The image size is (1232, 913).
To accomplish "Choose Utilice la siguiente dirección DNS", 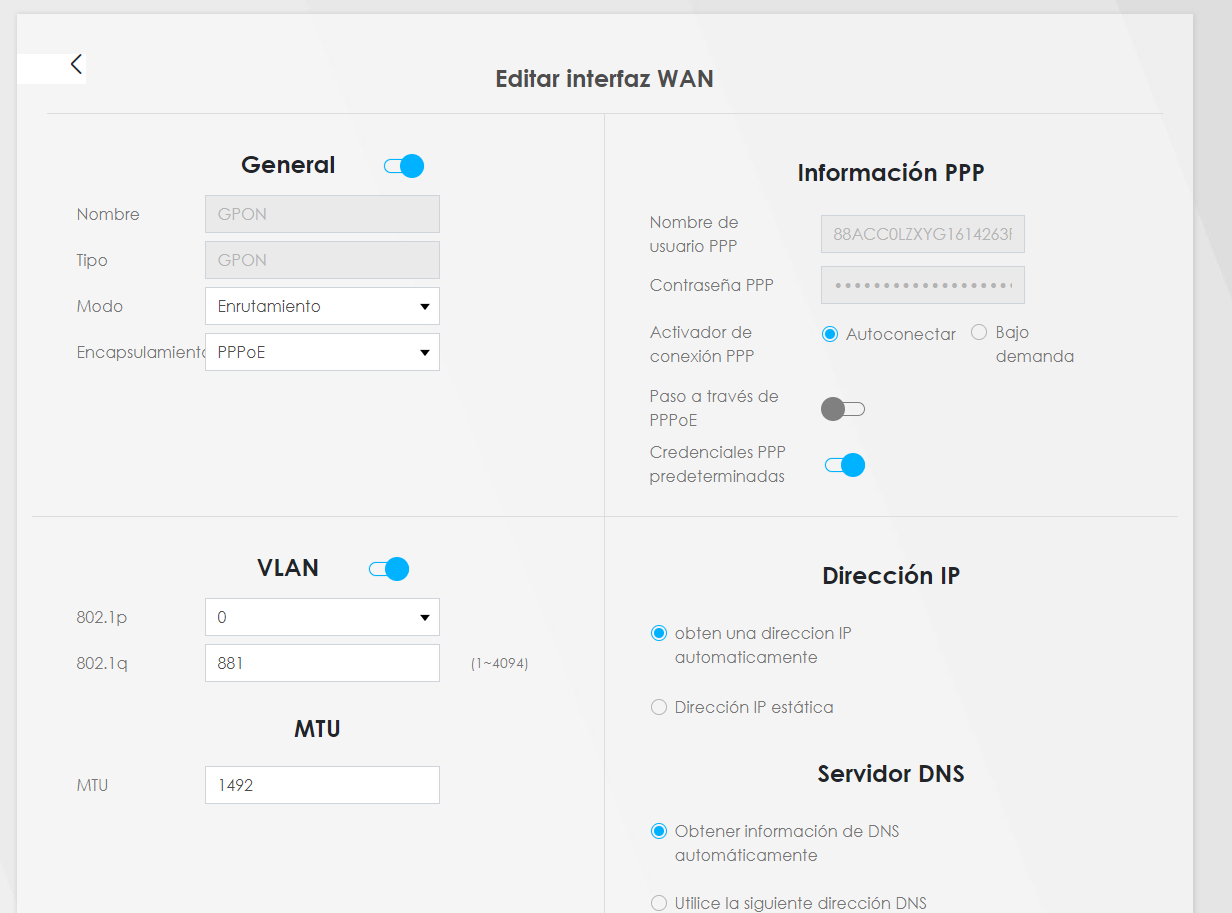I will (658, 903).
